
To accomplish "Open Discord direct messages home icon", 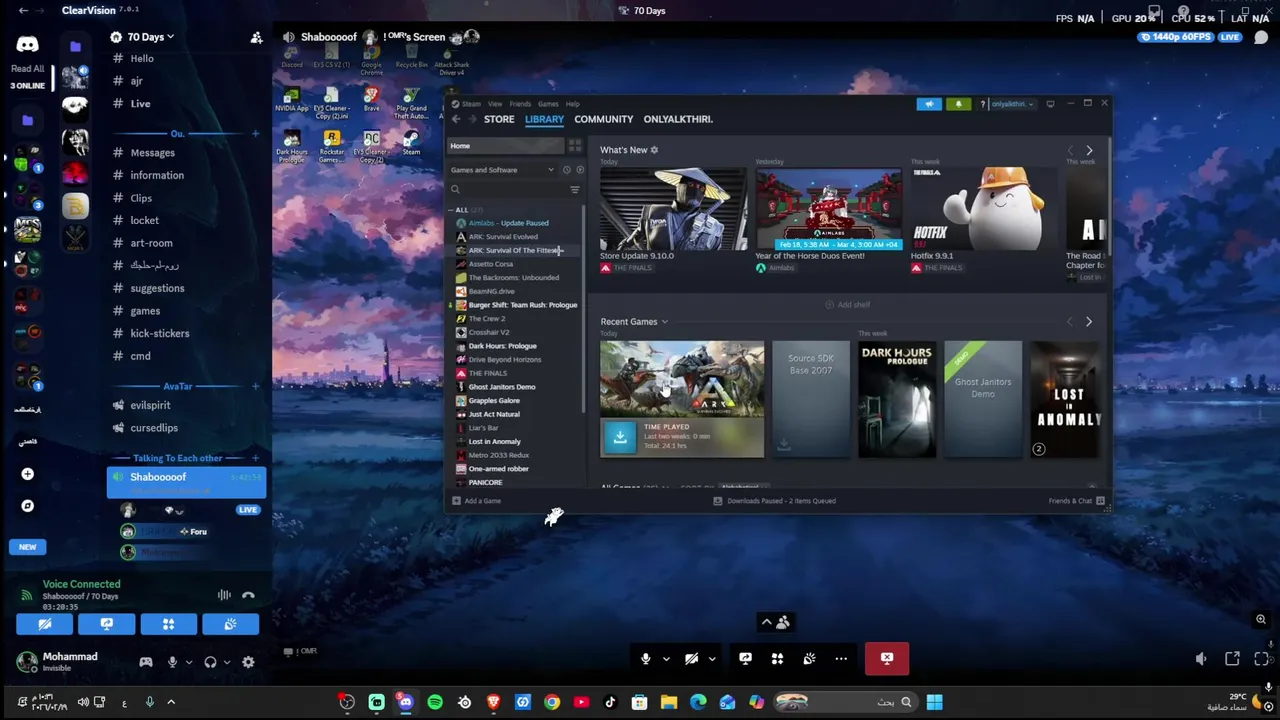I will (x=27, y=45).
